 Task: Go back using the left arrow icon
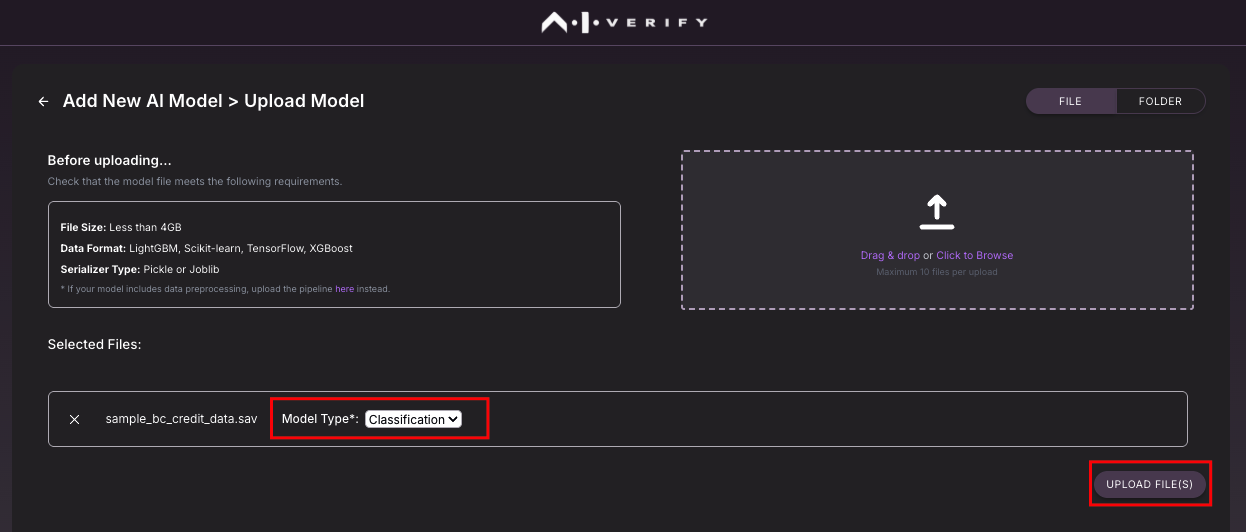click(x=43, y=102)
